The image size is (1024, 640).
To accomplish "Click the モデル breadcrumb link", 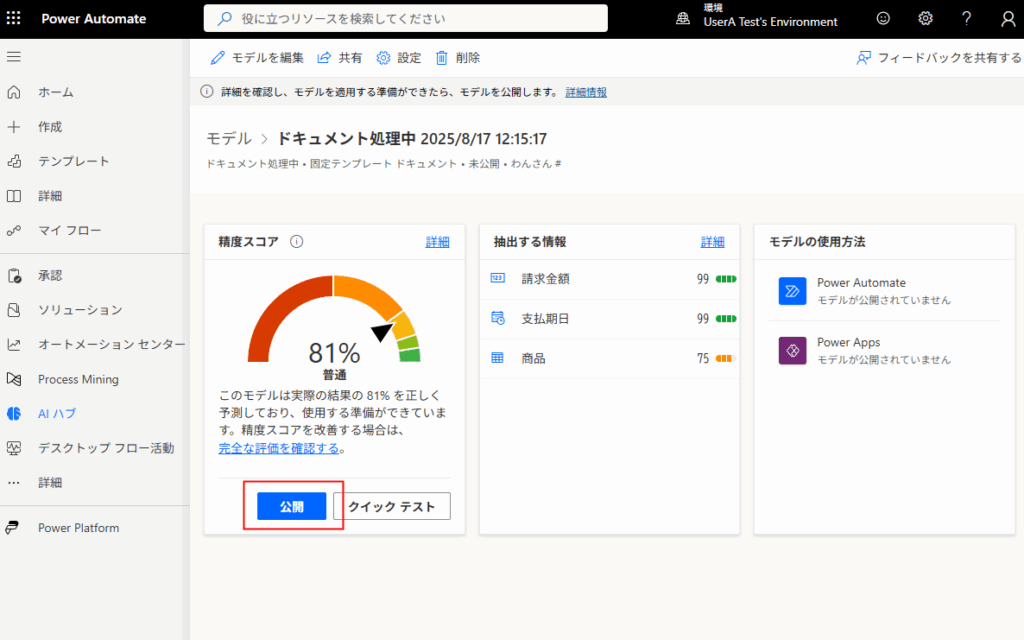I will point(229,138).
